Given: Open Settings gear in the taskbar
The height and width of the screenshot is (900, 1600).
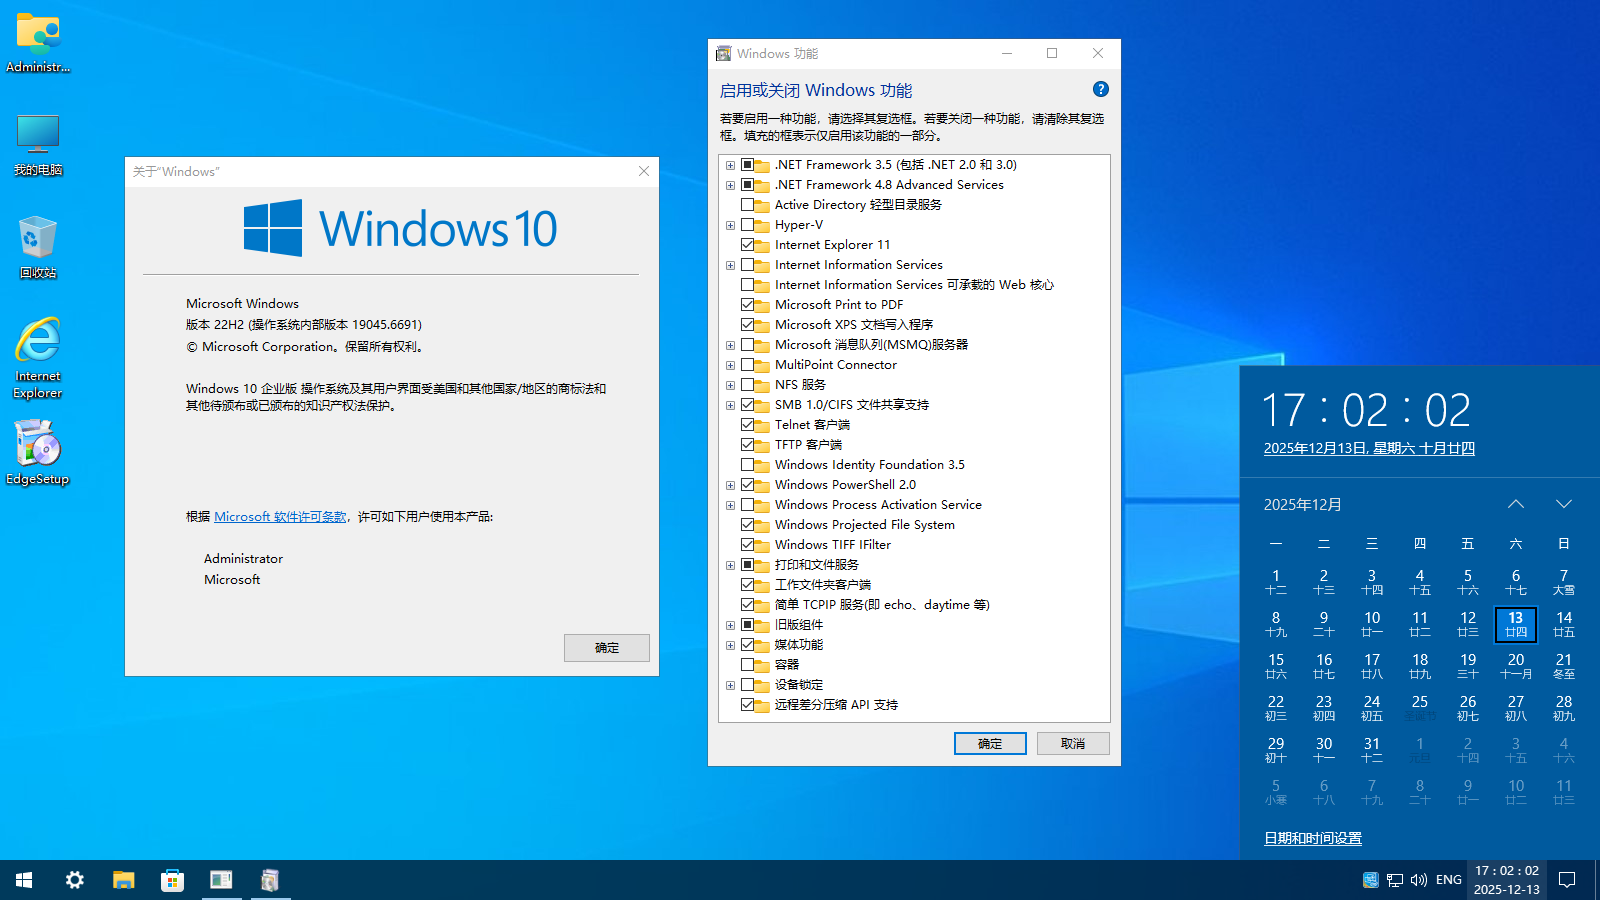Looking at the screenshot, I should [74, 880].
